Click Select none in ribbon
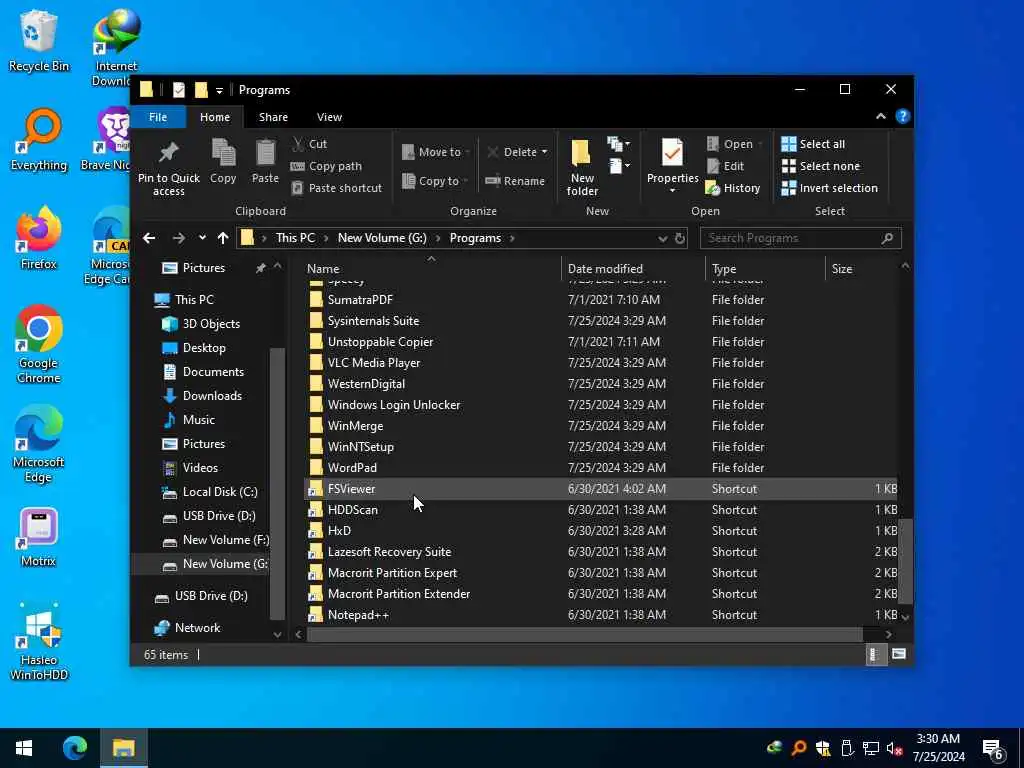 pos(821,166)
